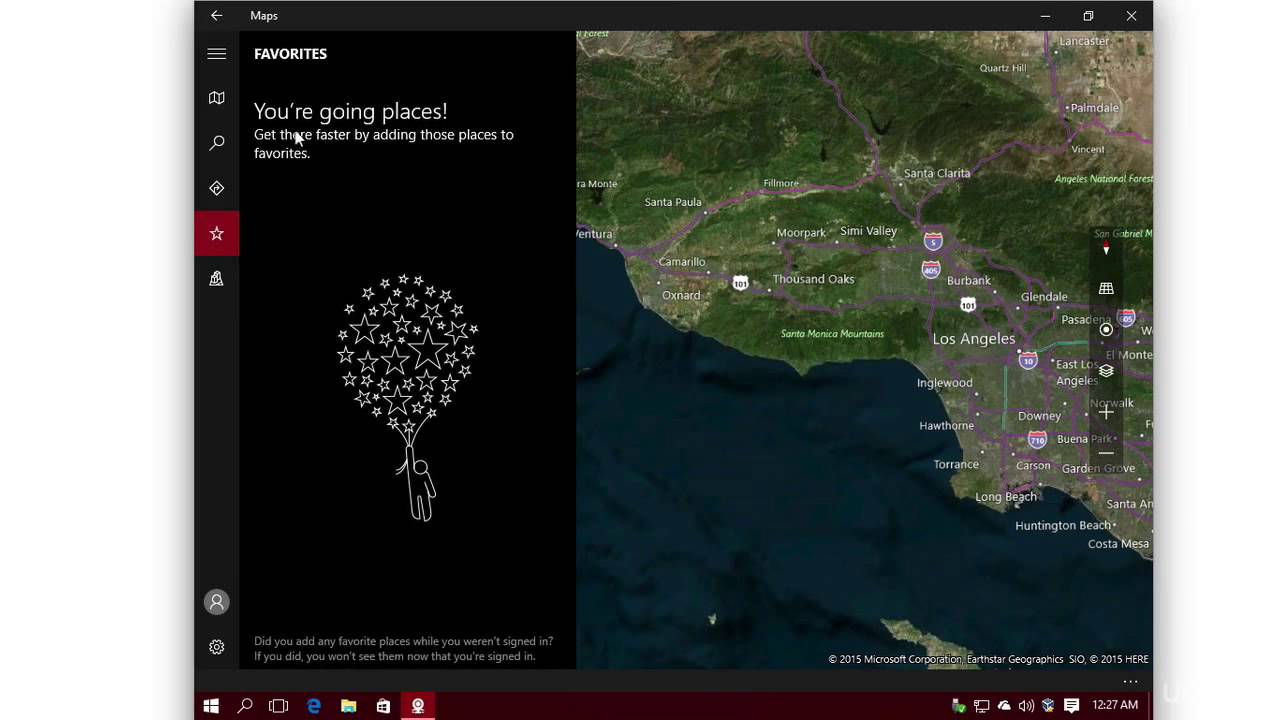Open Maps settings gear

point(216,647)
